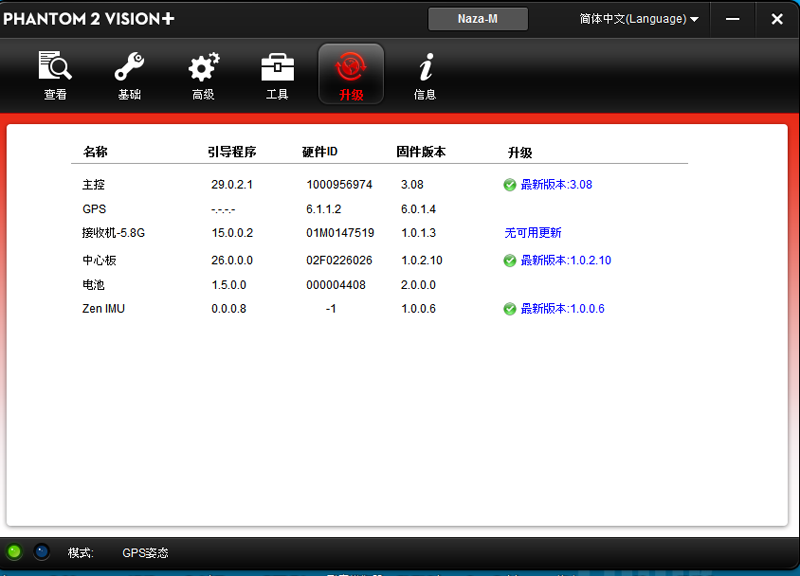Click bootloader value 15.0.0.2

pyautogui.click(x=232, y=233)
